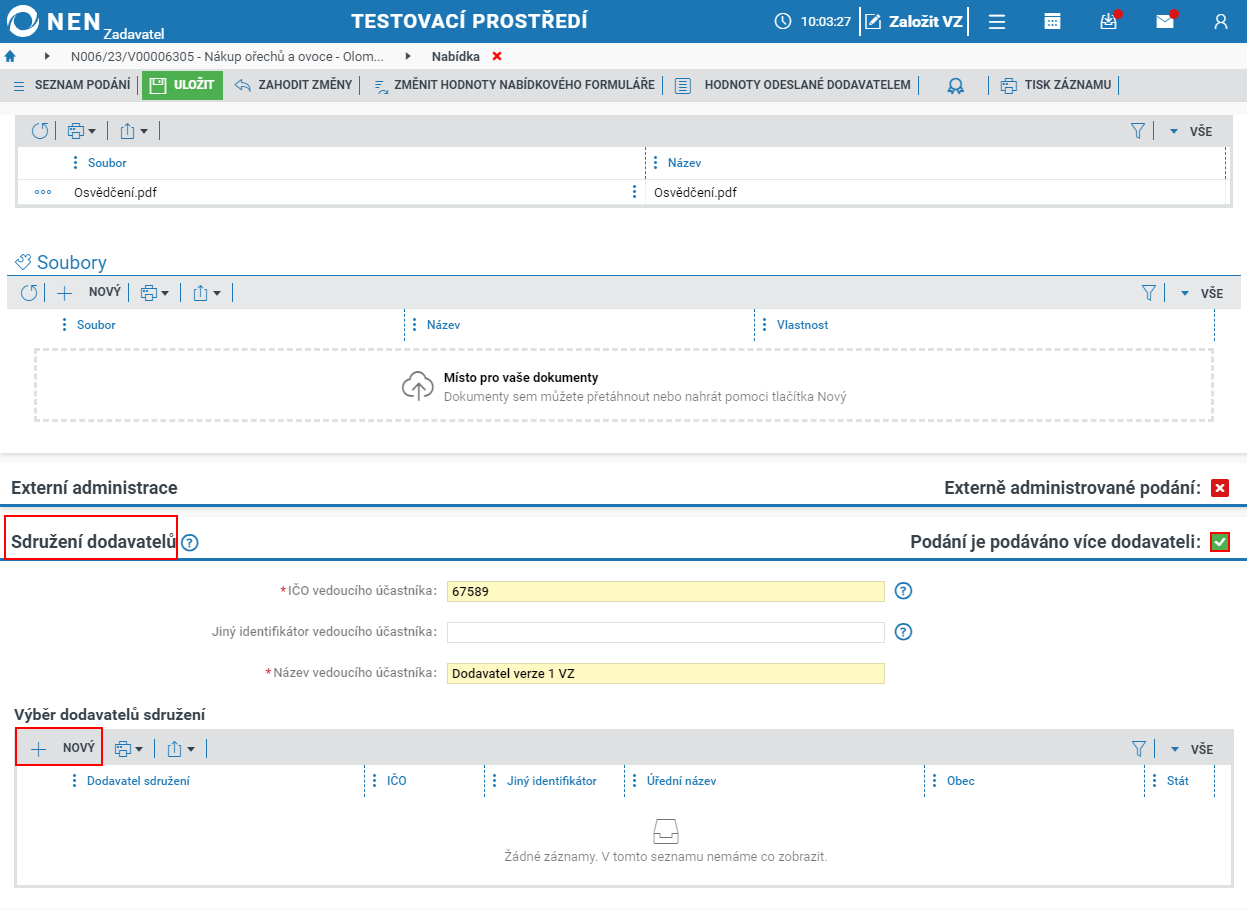
Task: Click the certificate ribbon icon in toolbar
Action: pos(956,86)
